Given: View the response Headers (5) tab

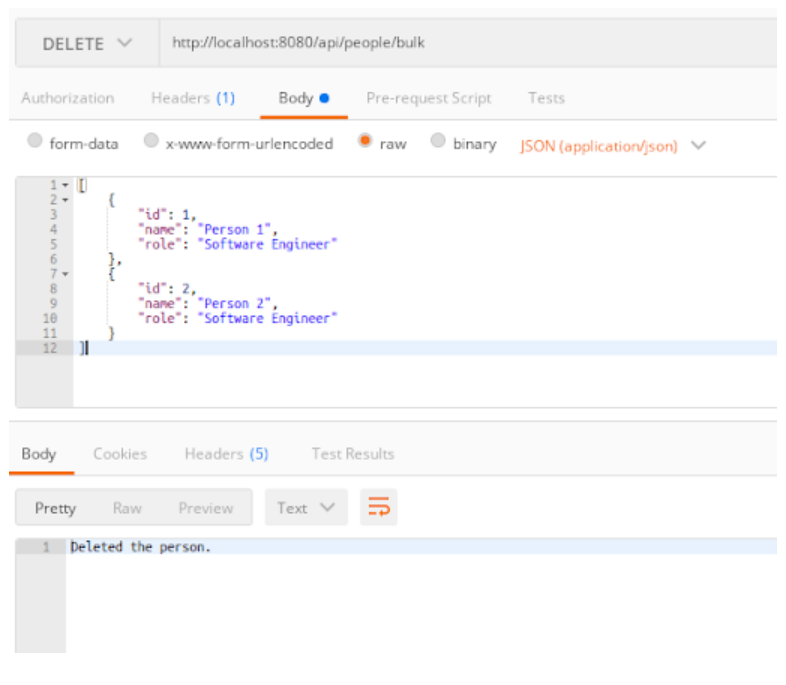Looking at the screenshot, I should pos(226,454).
